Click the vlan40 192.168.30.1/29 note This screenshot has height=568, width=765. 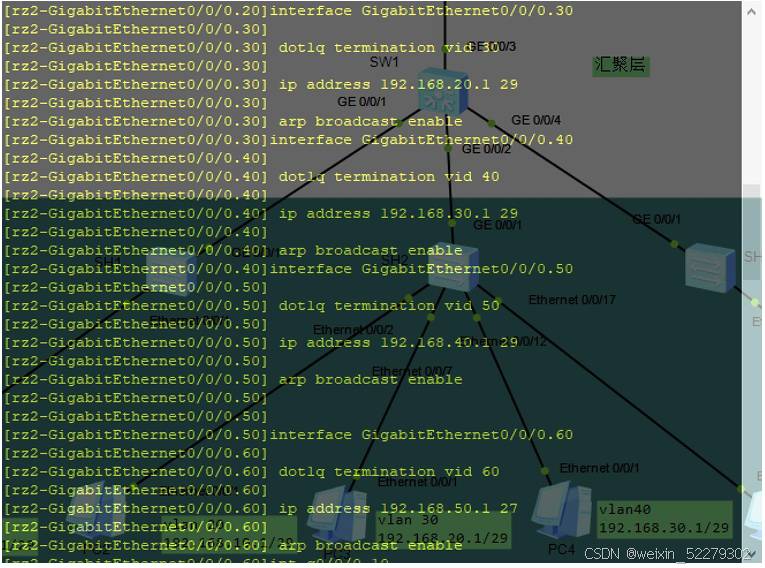click(x=664, y=518)
